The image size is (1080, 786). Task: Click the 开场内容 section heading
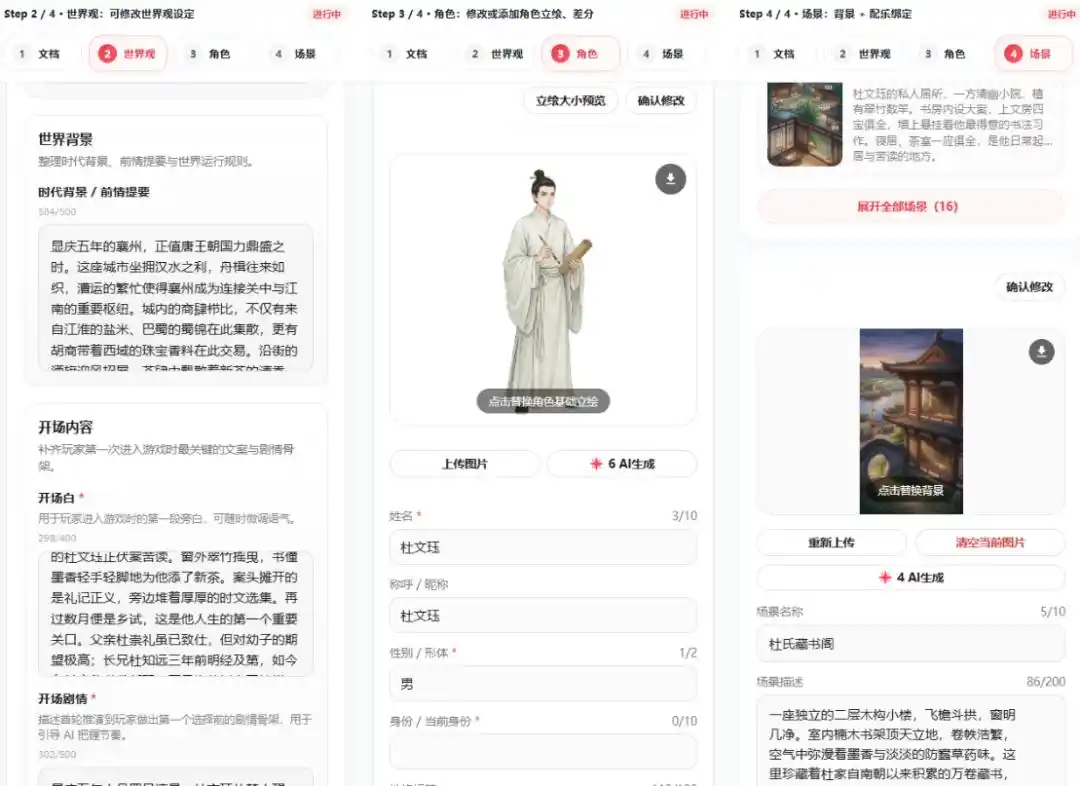click(65, 427)
